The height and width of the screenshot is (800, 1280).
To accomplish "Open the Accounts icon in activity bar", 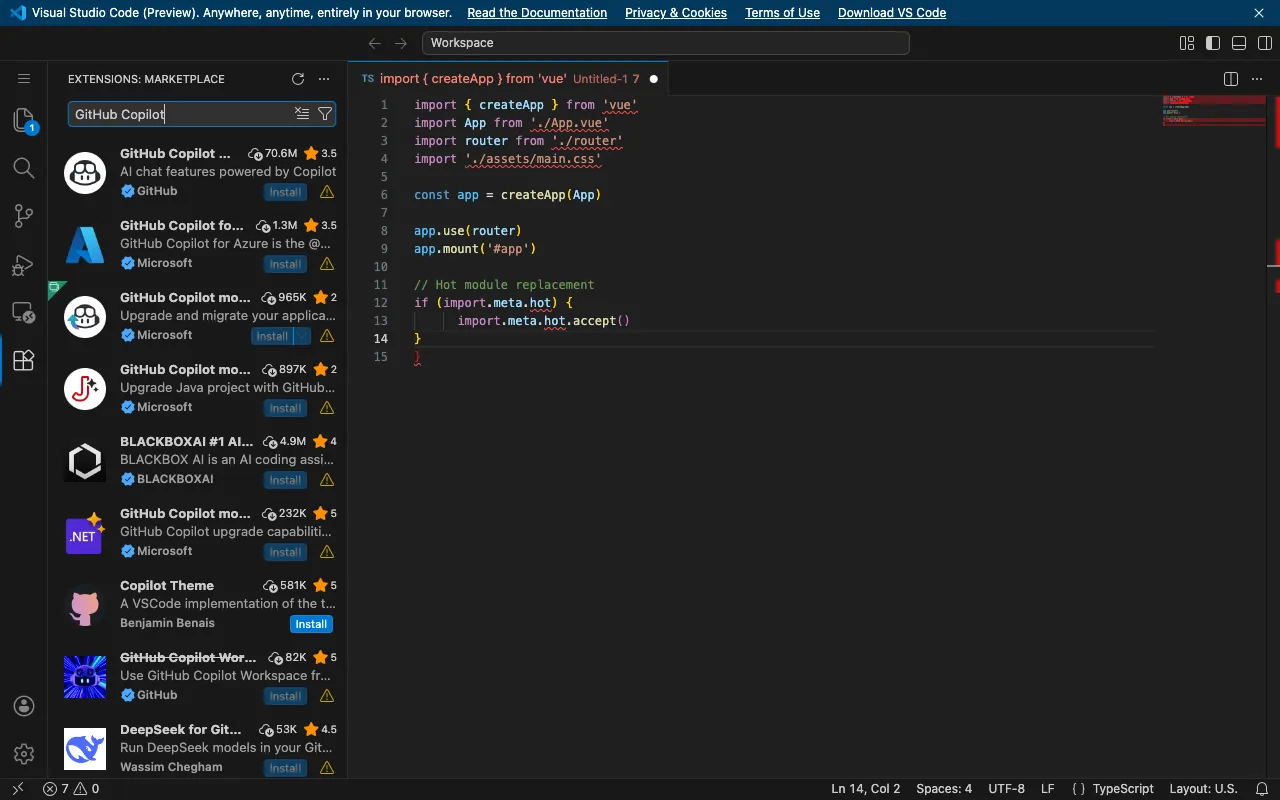I will click(24, 706).
